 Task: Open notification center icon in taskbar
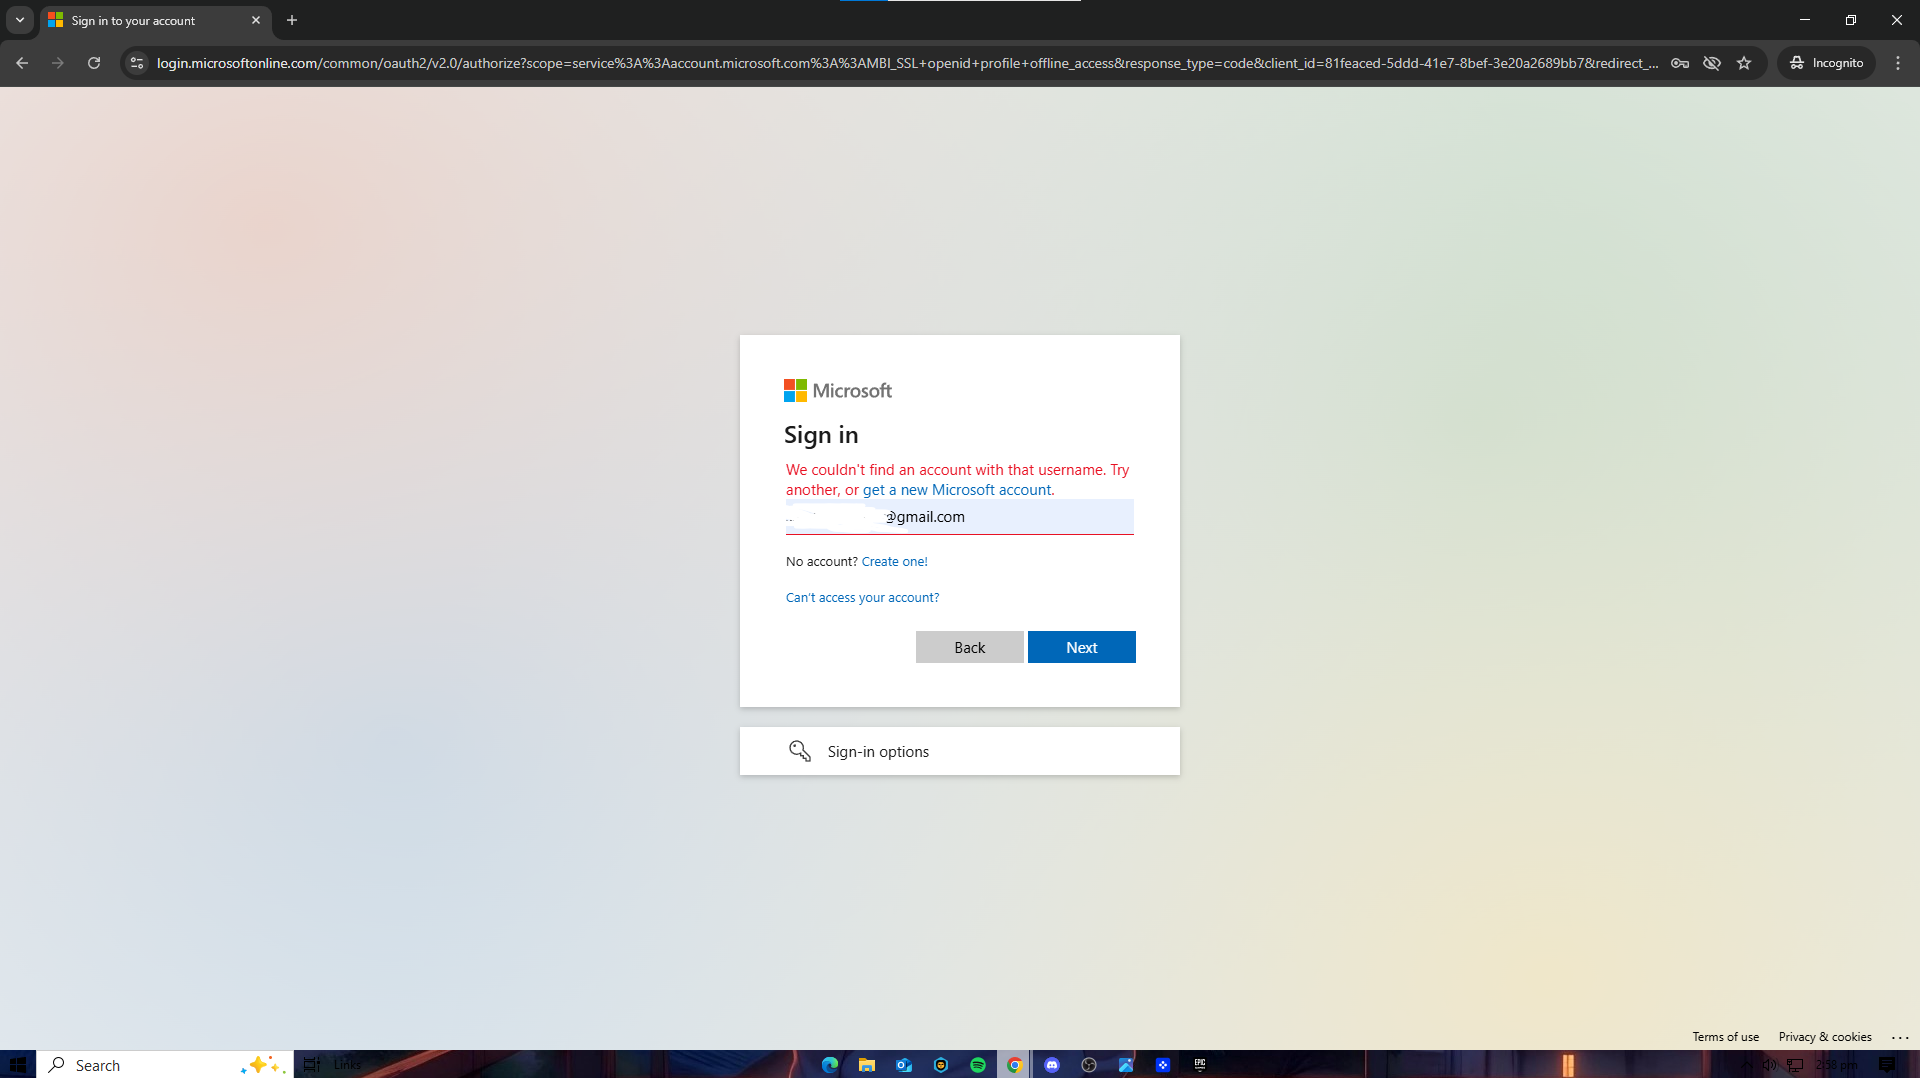pyautogui.click(x=1887, y=1065)
